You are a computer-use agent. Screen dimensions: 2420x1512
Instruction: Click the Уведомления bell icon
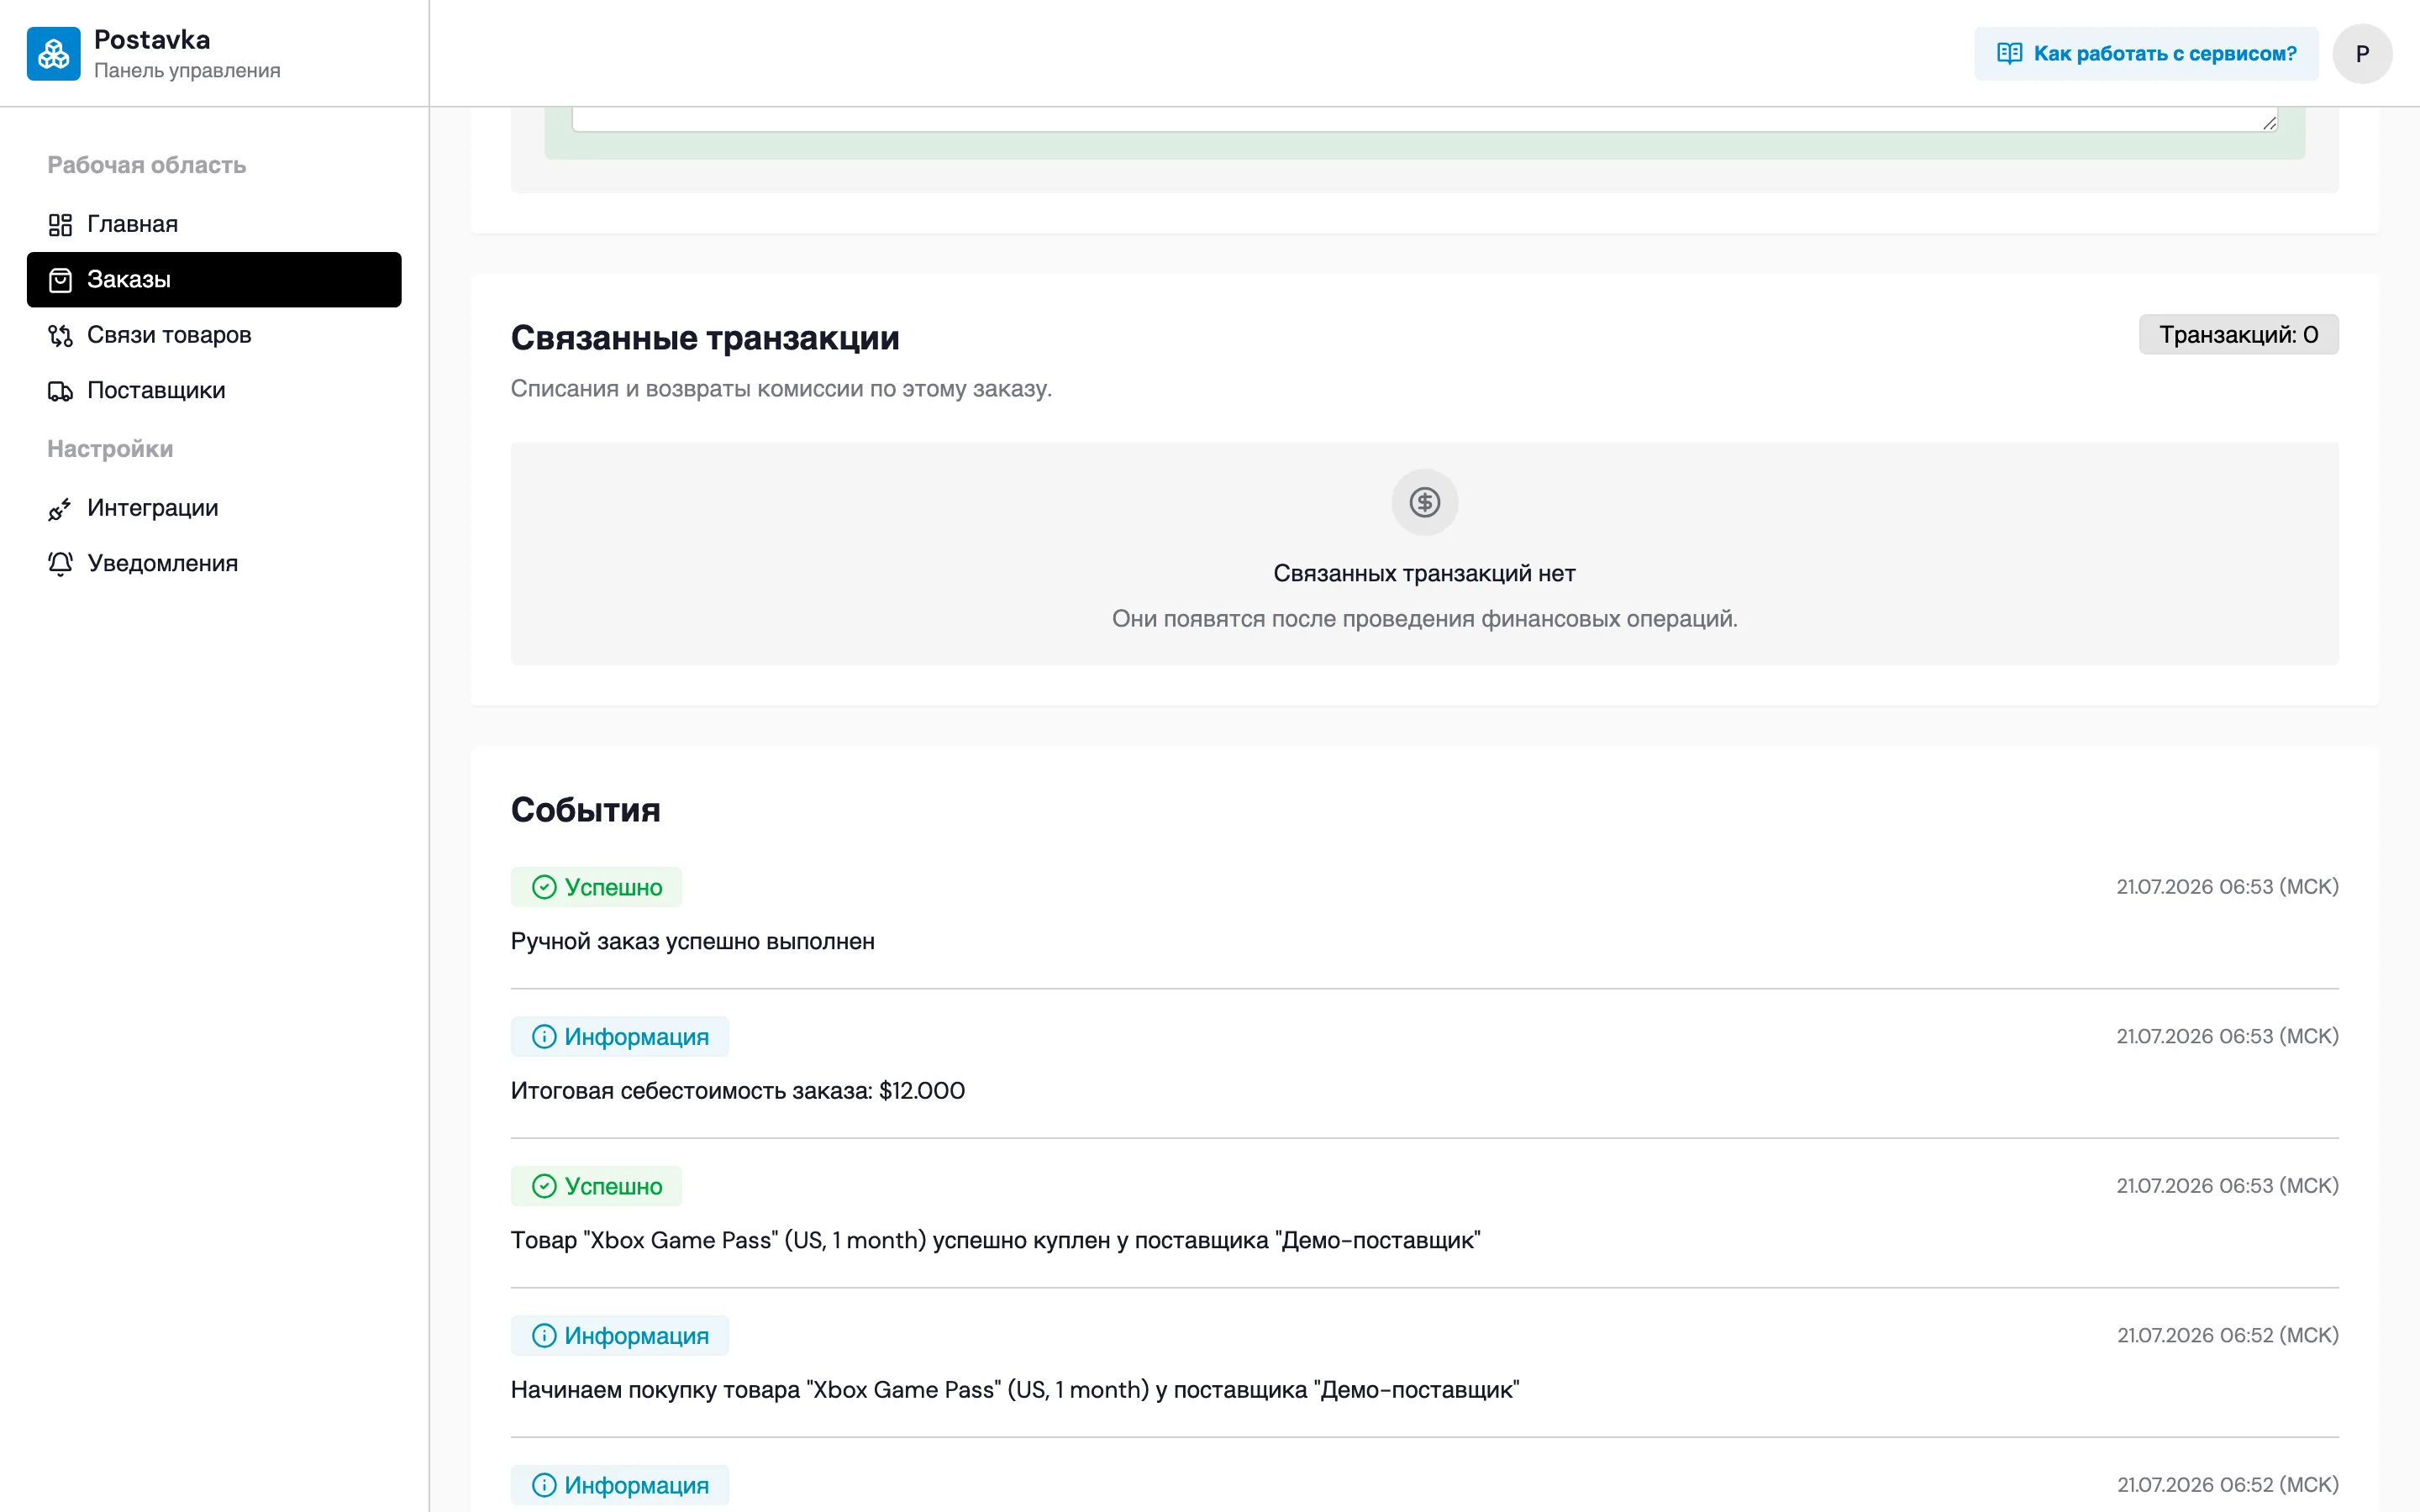point(60,564)
